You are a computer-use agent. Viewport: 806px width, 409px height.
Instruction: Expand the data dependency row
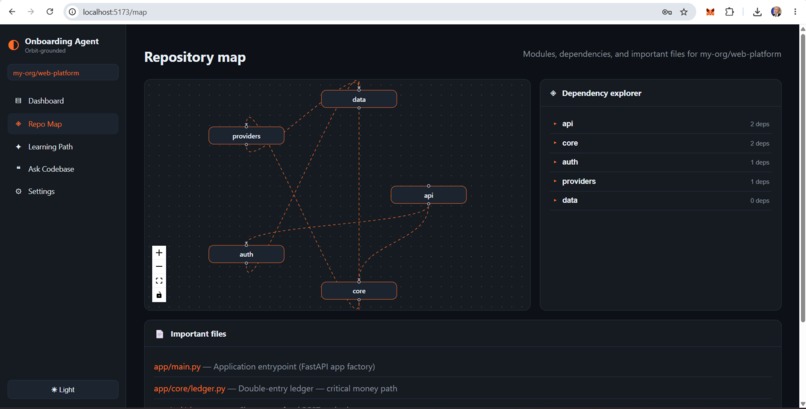pyautogui.click(x=661, y=200)
